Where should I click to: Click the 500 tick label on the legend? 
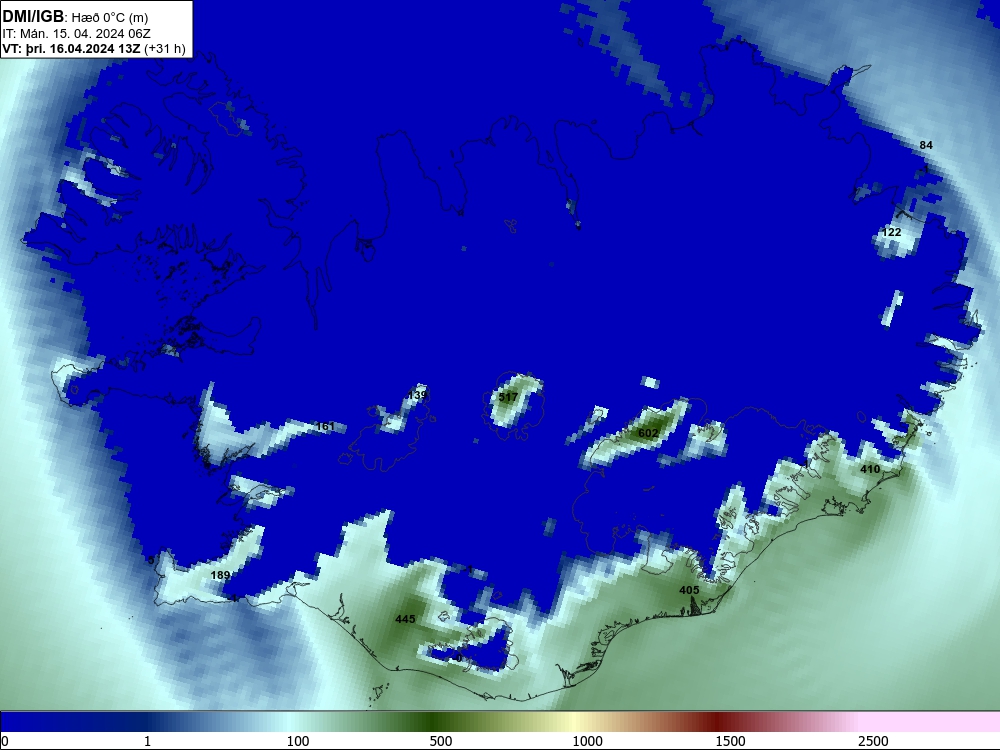pos(441,741)
